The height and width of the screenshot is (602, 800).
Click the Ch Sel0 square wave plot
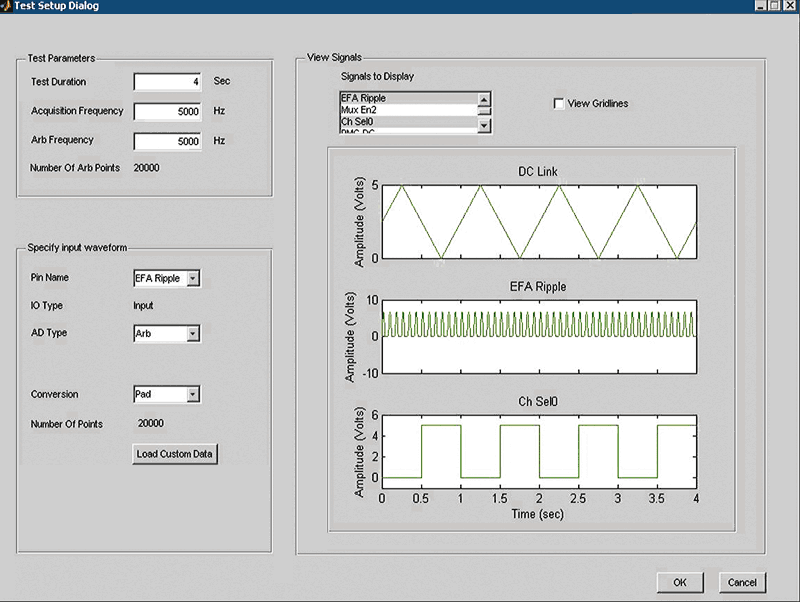point(539,450)
